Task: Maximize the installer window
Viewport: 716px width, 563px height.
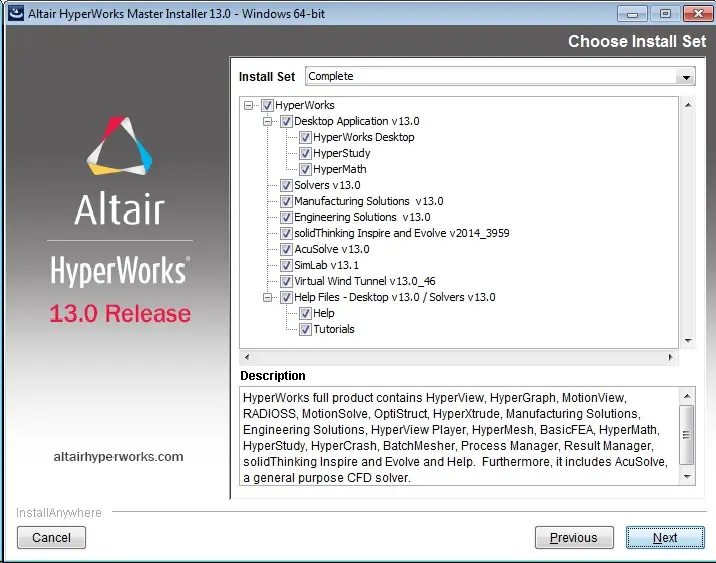Action: pos(665,14)
